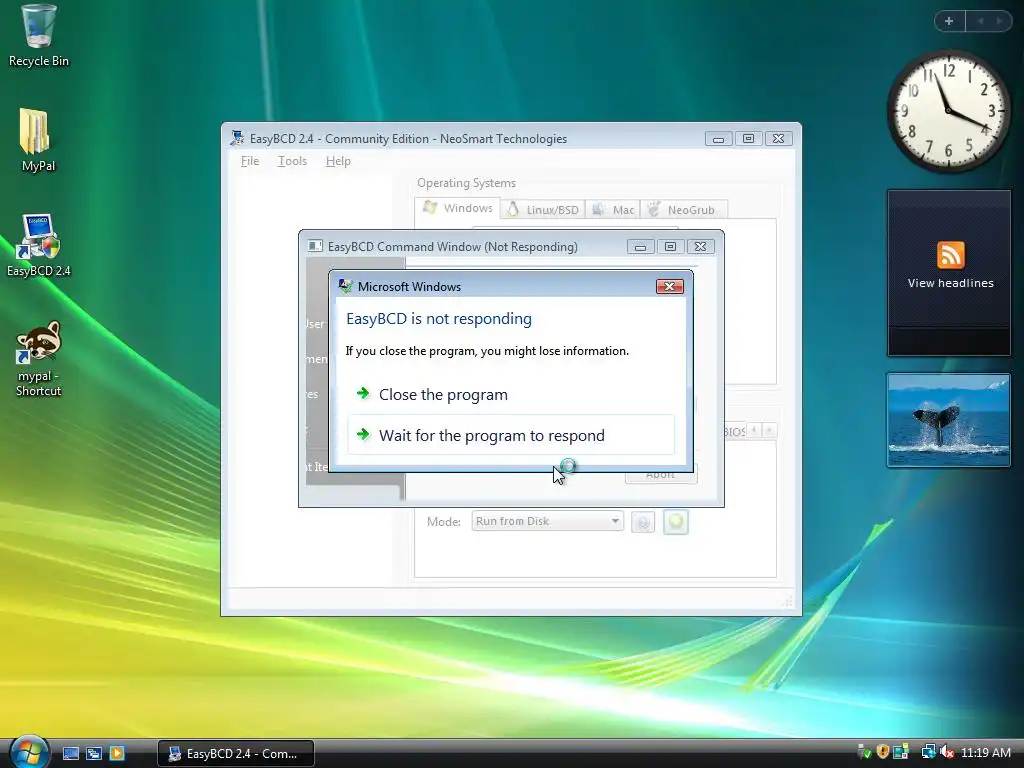1024x768 pixels.
Task: Click the analog clock gadget
Action: tap(948, 112)
